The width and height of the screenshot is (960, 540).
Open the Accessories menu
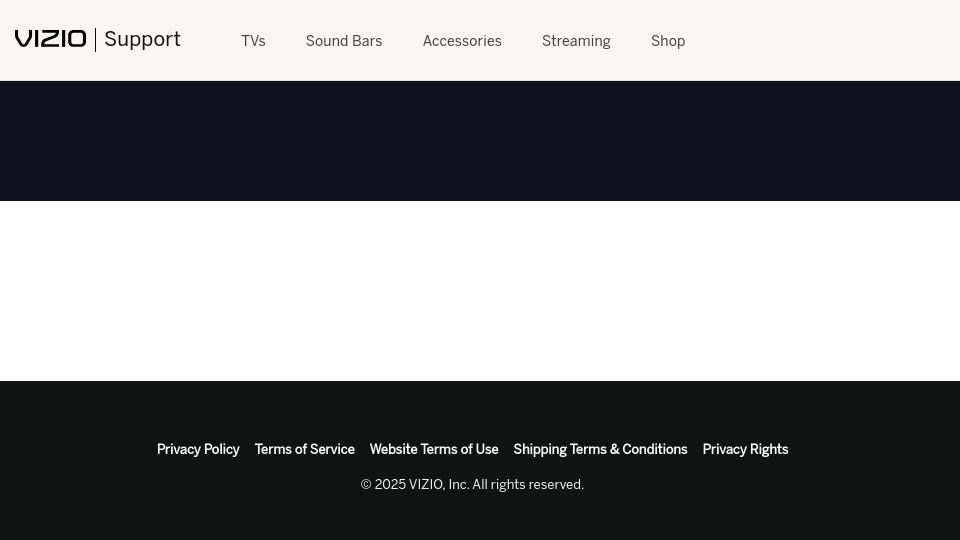(462, 41)
